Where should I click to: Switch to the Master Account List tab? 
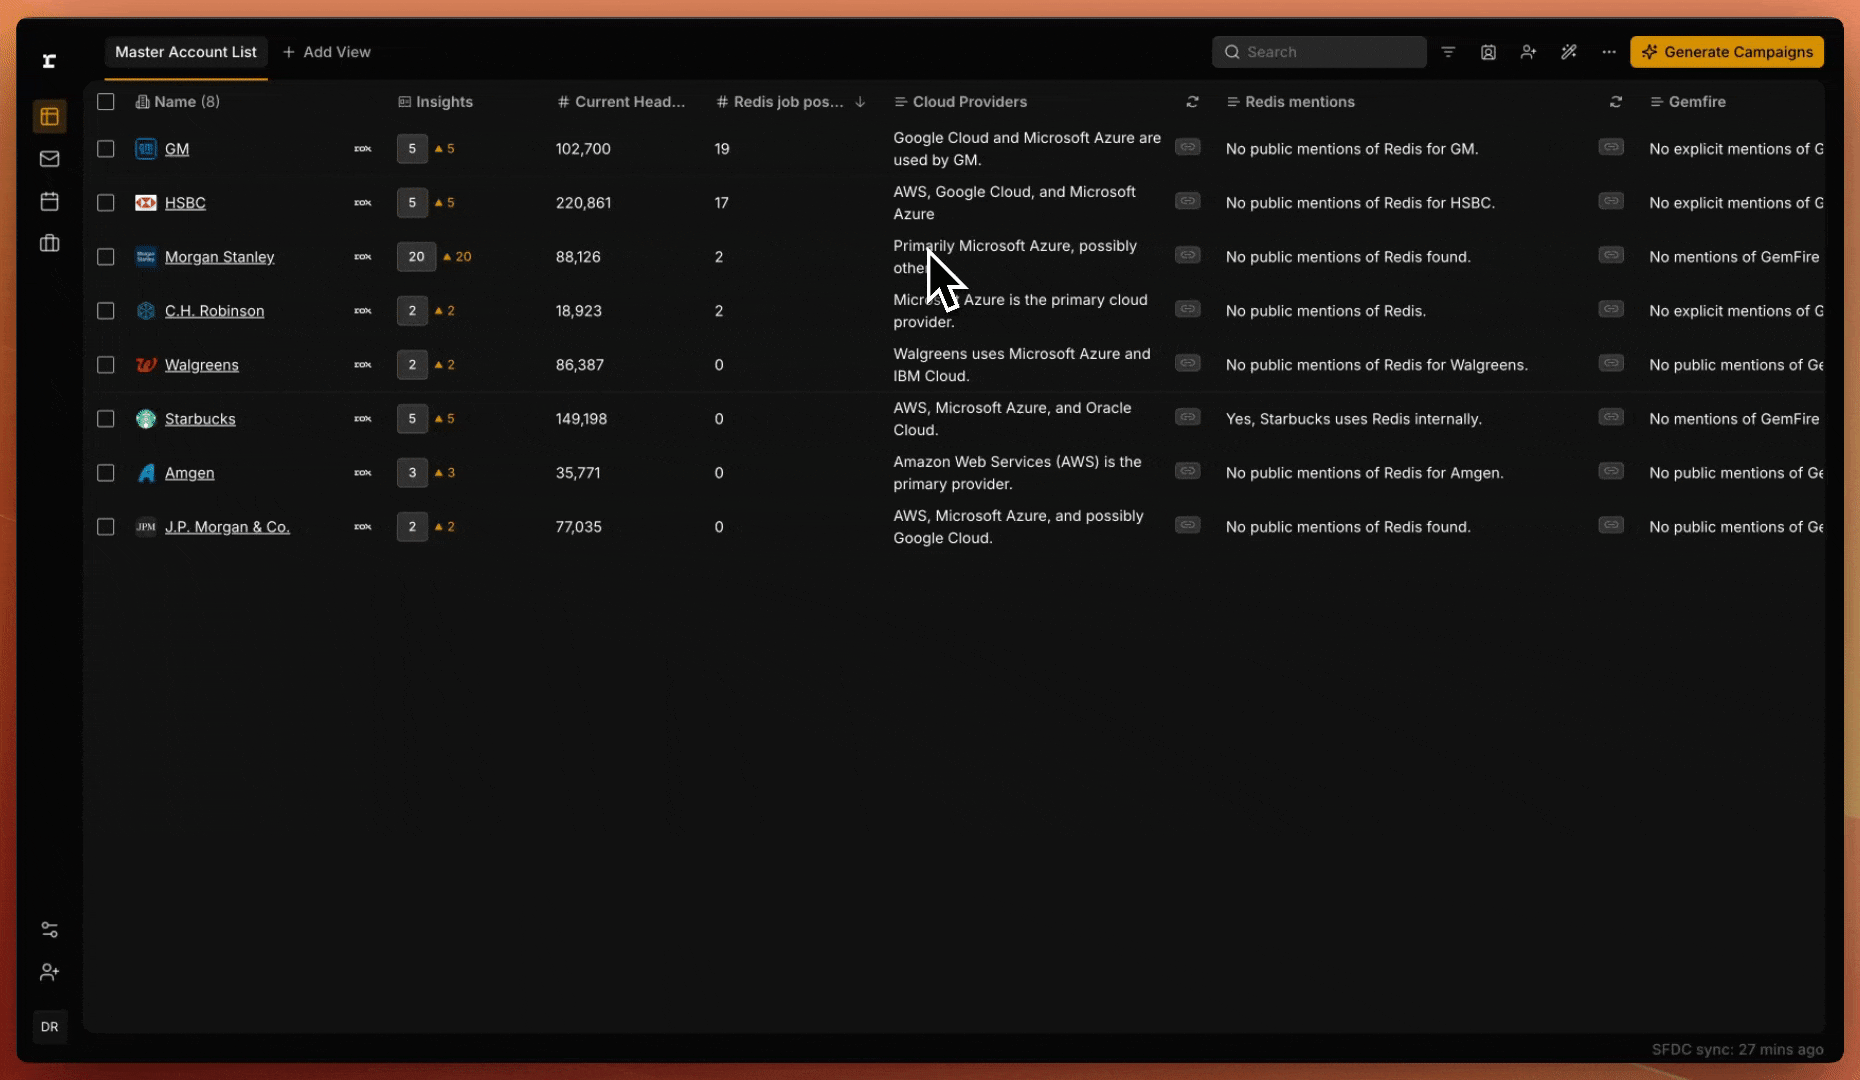pos(185,52)
